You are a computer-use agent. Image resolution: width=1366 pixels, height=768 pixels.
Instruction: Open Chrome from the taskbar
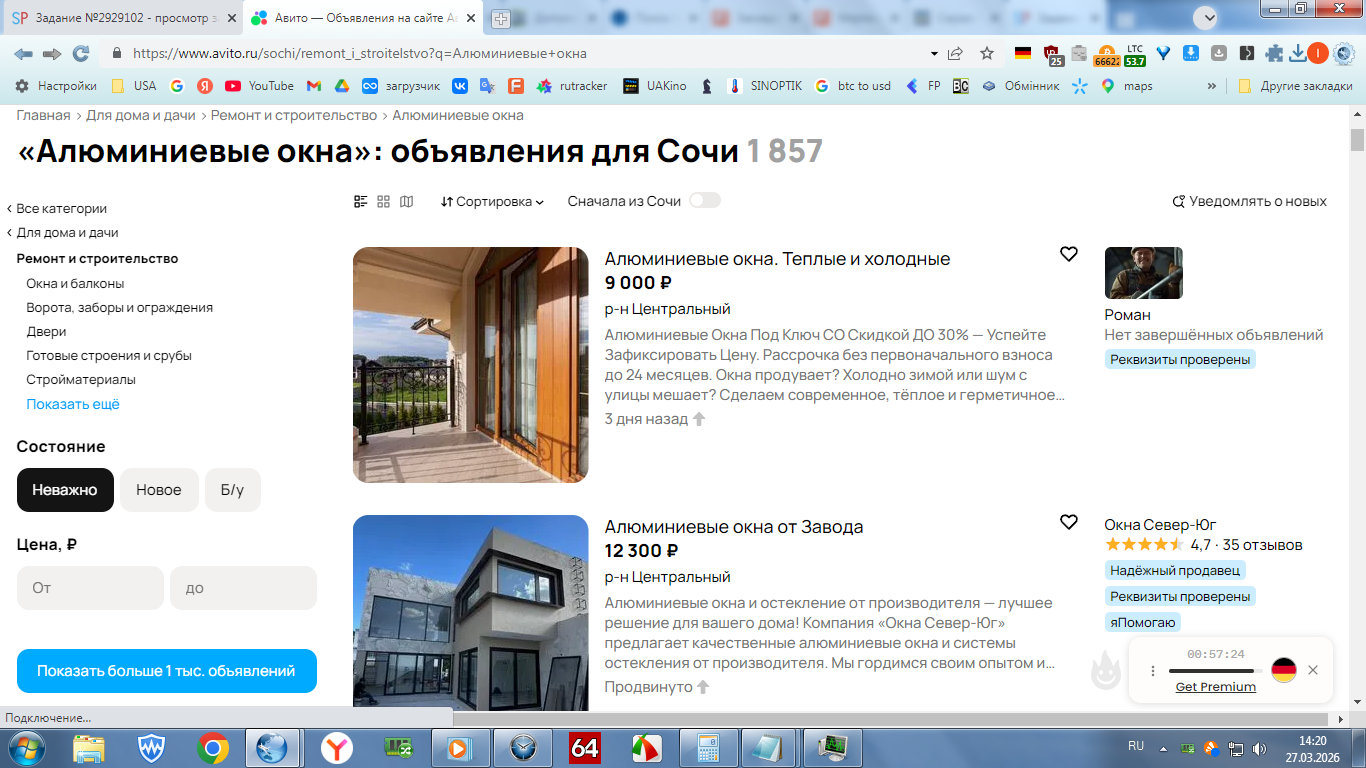point(212,747)
